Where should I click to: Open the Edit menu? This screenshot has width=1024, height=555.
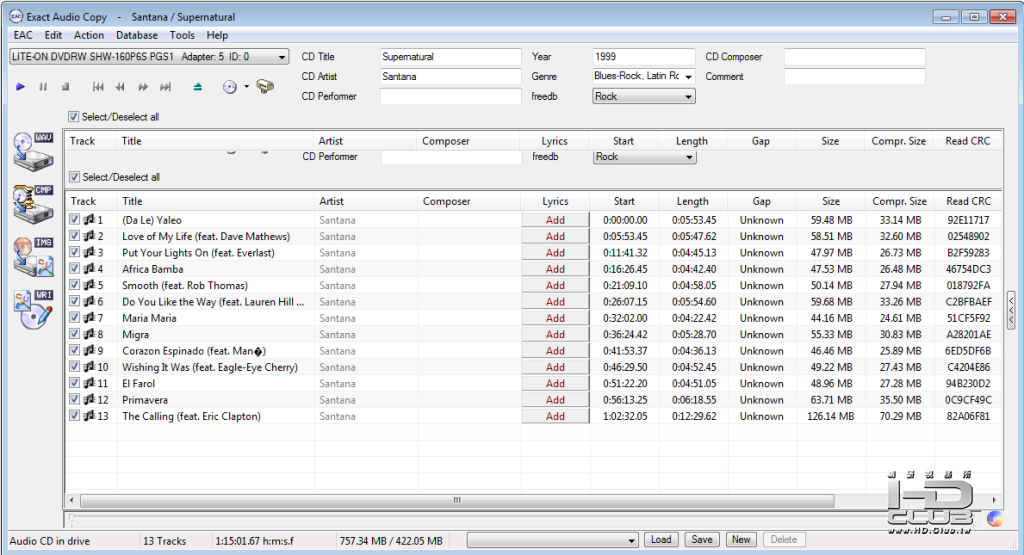(54, 35)
